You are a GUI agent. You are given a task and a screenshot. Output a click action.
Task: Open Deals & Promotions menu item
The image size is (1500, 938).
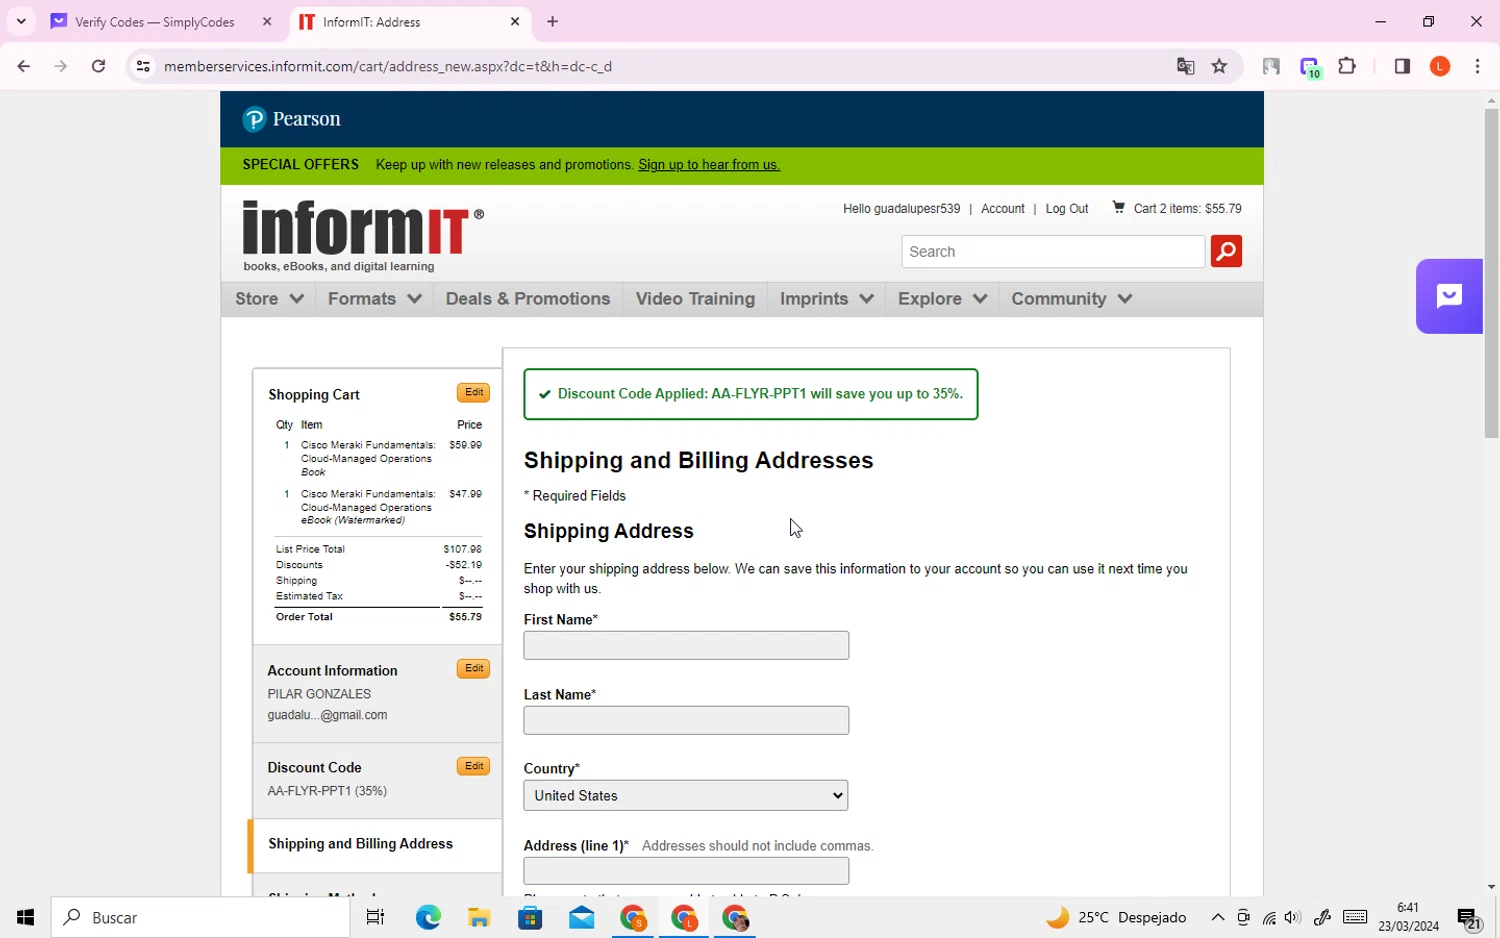click(x=528, y=299)
